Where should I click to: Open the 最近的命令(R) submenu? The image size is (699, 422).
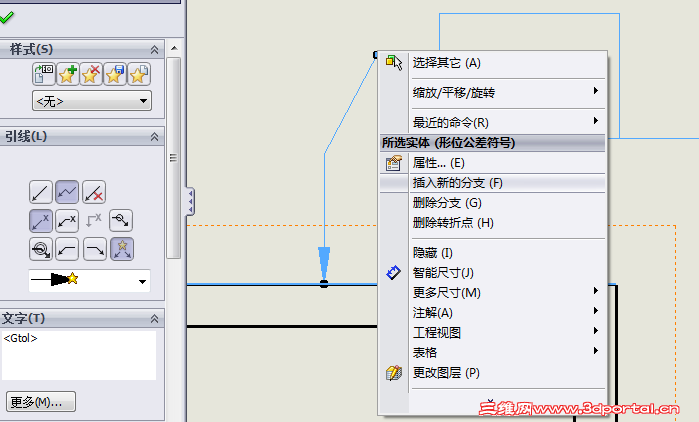(x=493, y=122)
